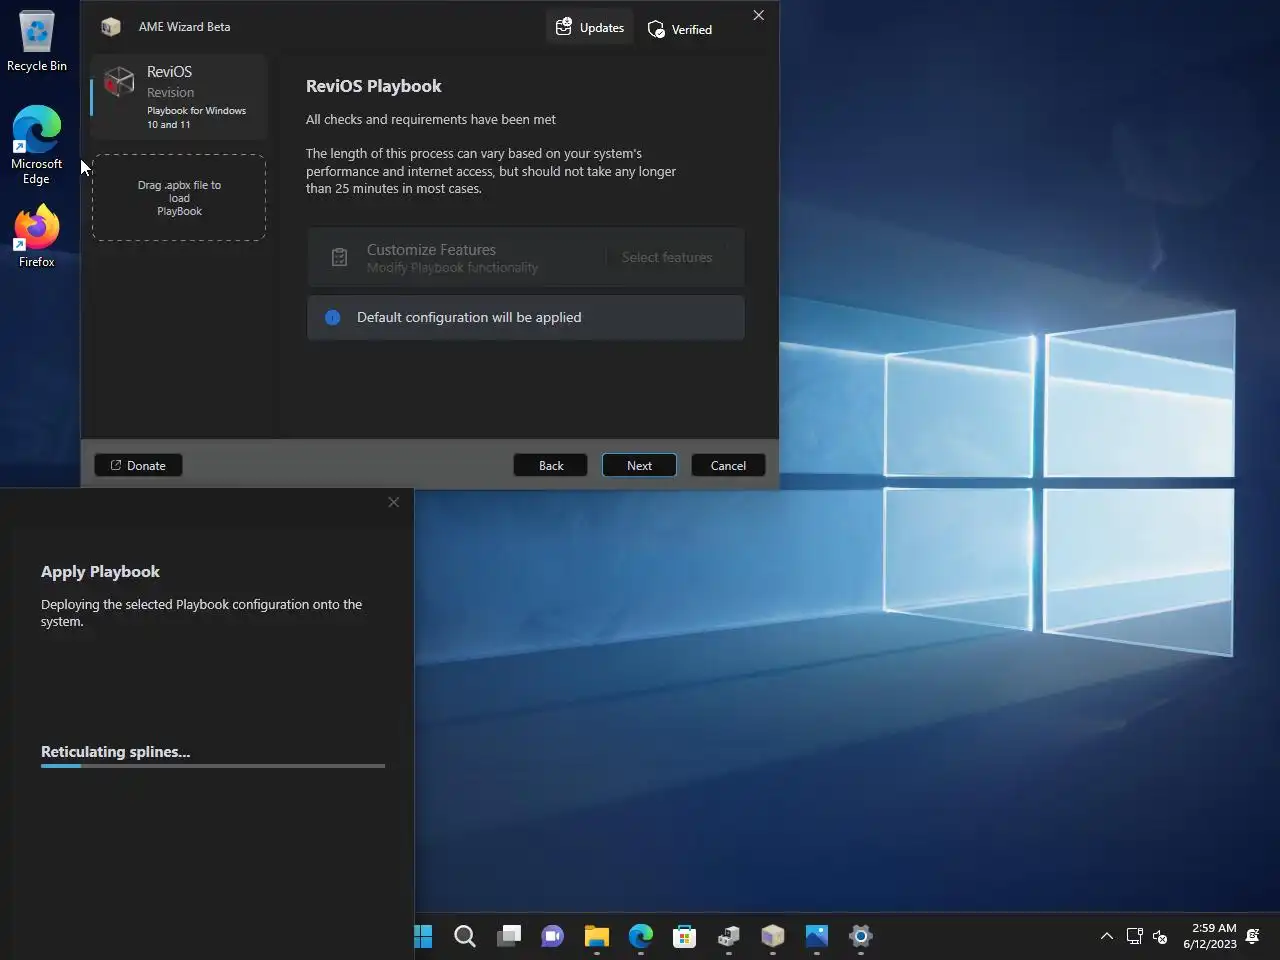The height and width of the screenshot is (960, 1280).
Task: Click the AME Wizard Beta title bar logo
Action: click(111, 27)
